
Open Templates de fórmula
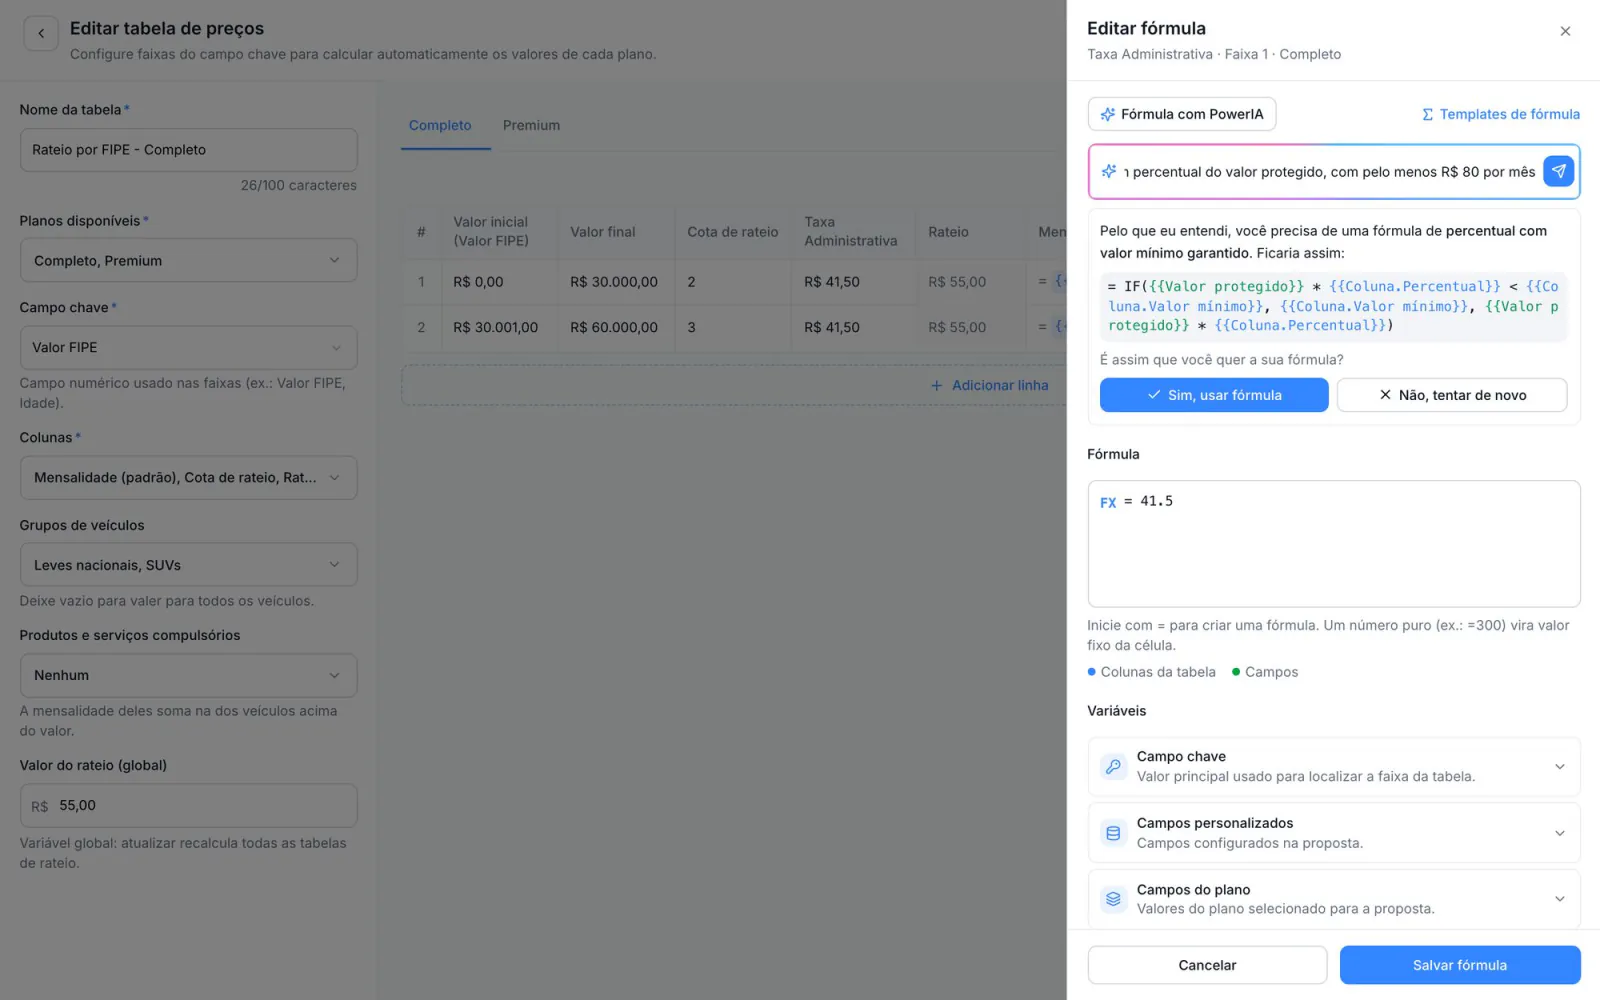coord(1501,114)
